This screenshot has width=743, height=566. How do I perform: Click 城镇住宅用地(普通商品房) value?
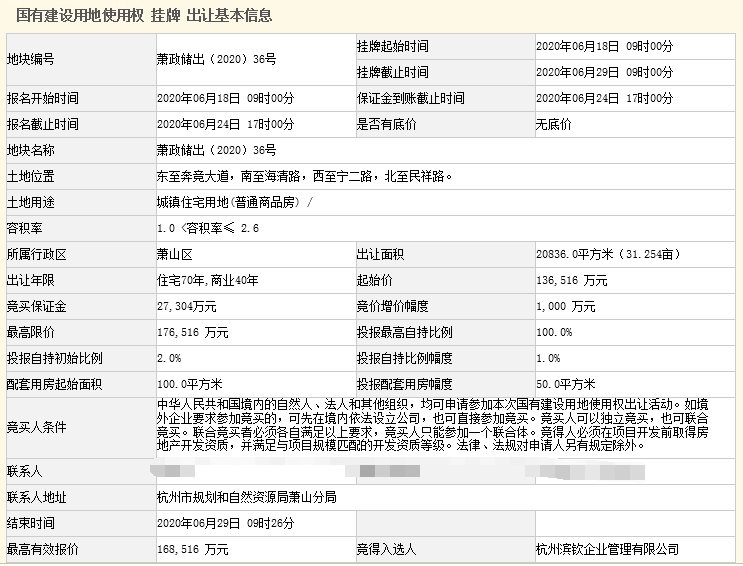229,203
